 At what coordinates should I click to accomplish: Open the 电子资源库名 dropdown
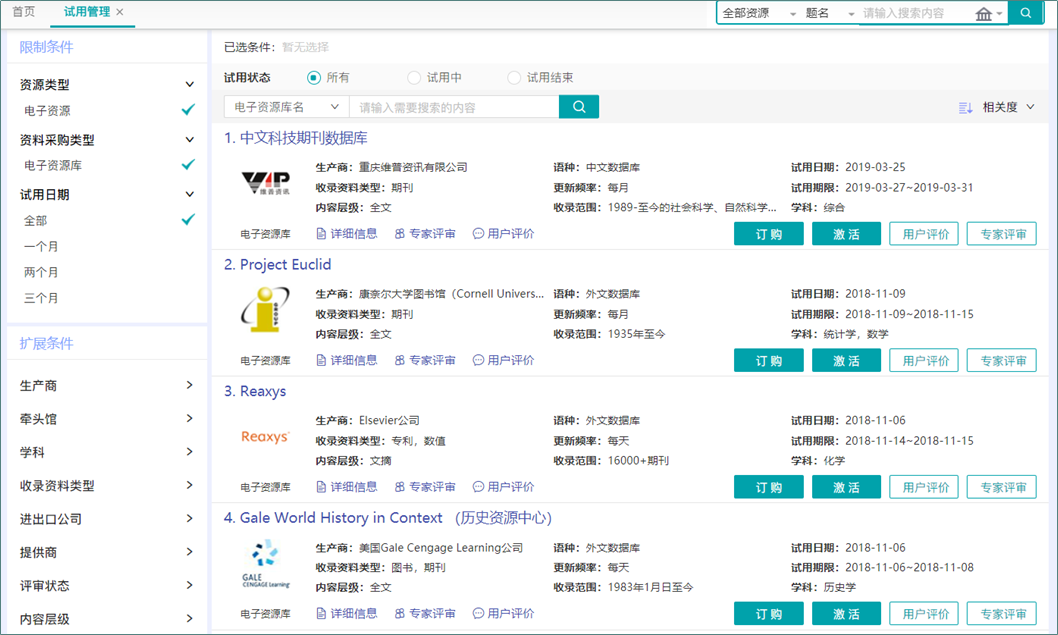tap(287, 107)
